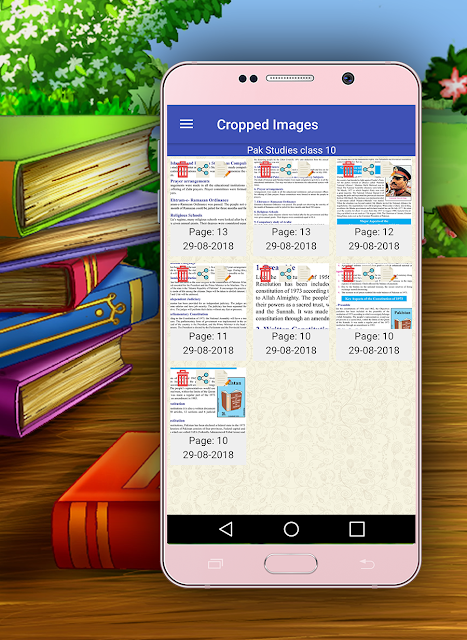Open the Page 10 'Key Aspects' banner thumbnail
Screen dimensions: 467x640
coord(374,296)
